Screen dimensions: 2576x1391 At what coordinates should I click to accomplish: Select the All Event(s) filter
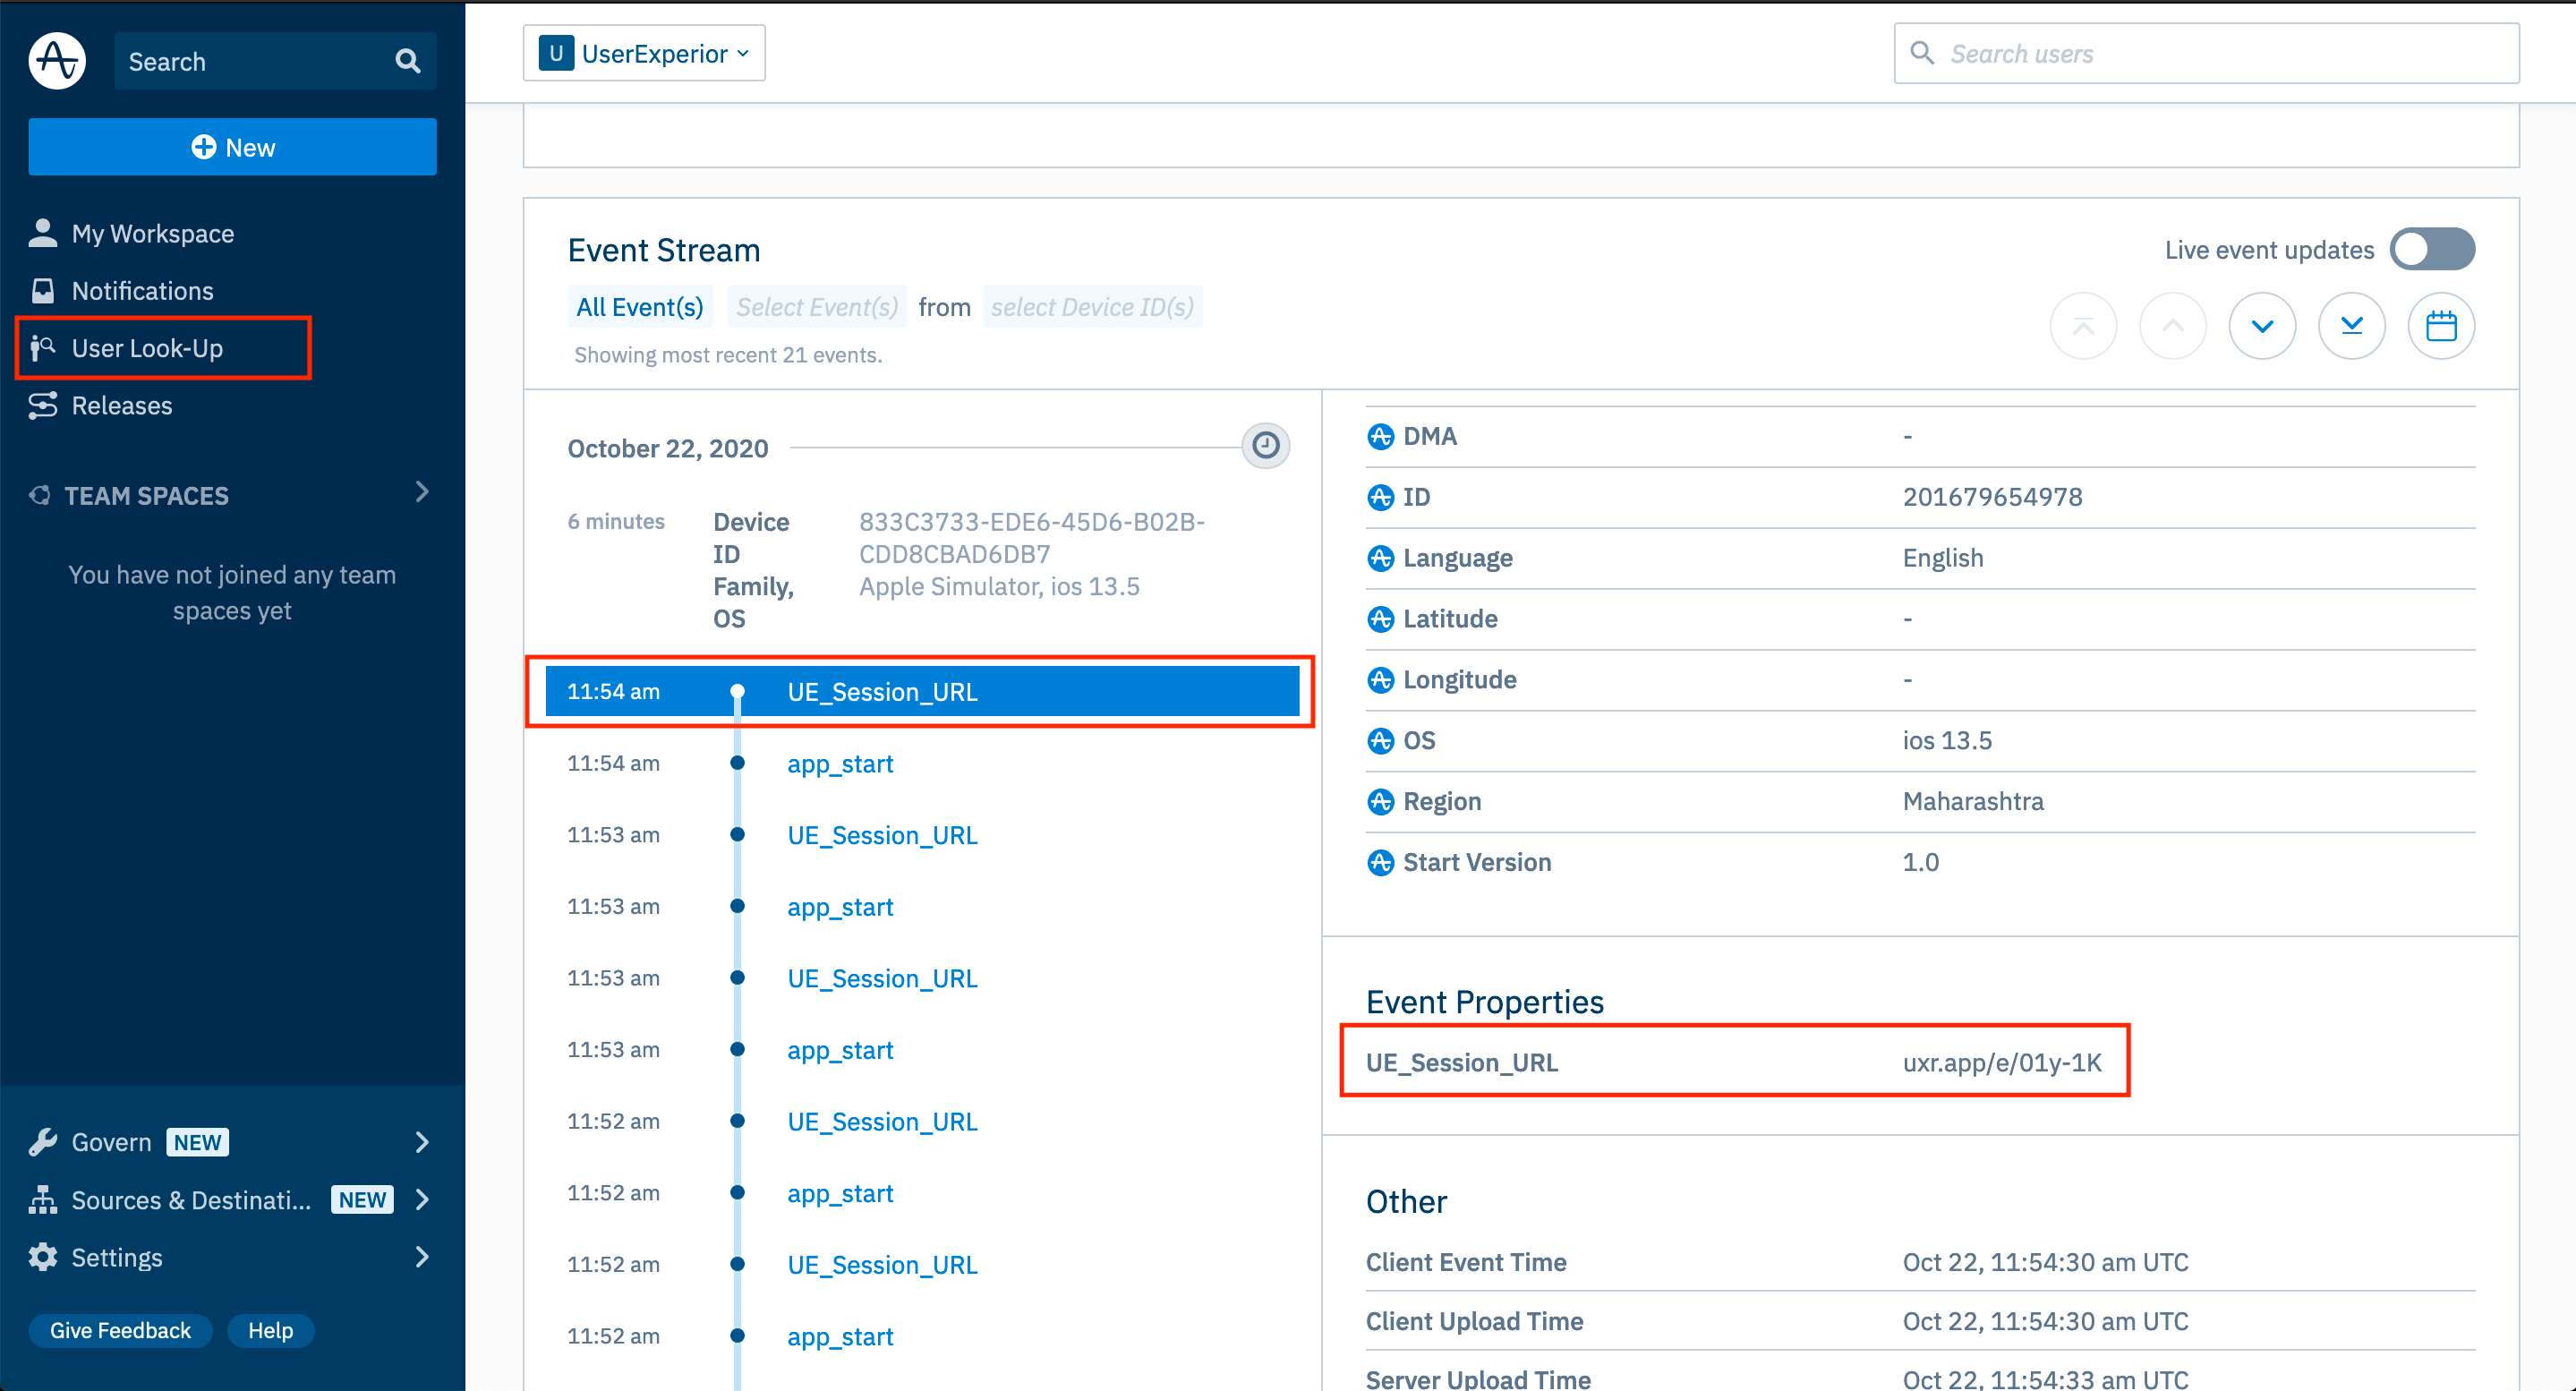tap(640, 307)
